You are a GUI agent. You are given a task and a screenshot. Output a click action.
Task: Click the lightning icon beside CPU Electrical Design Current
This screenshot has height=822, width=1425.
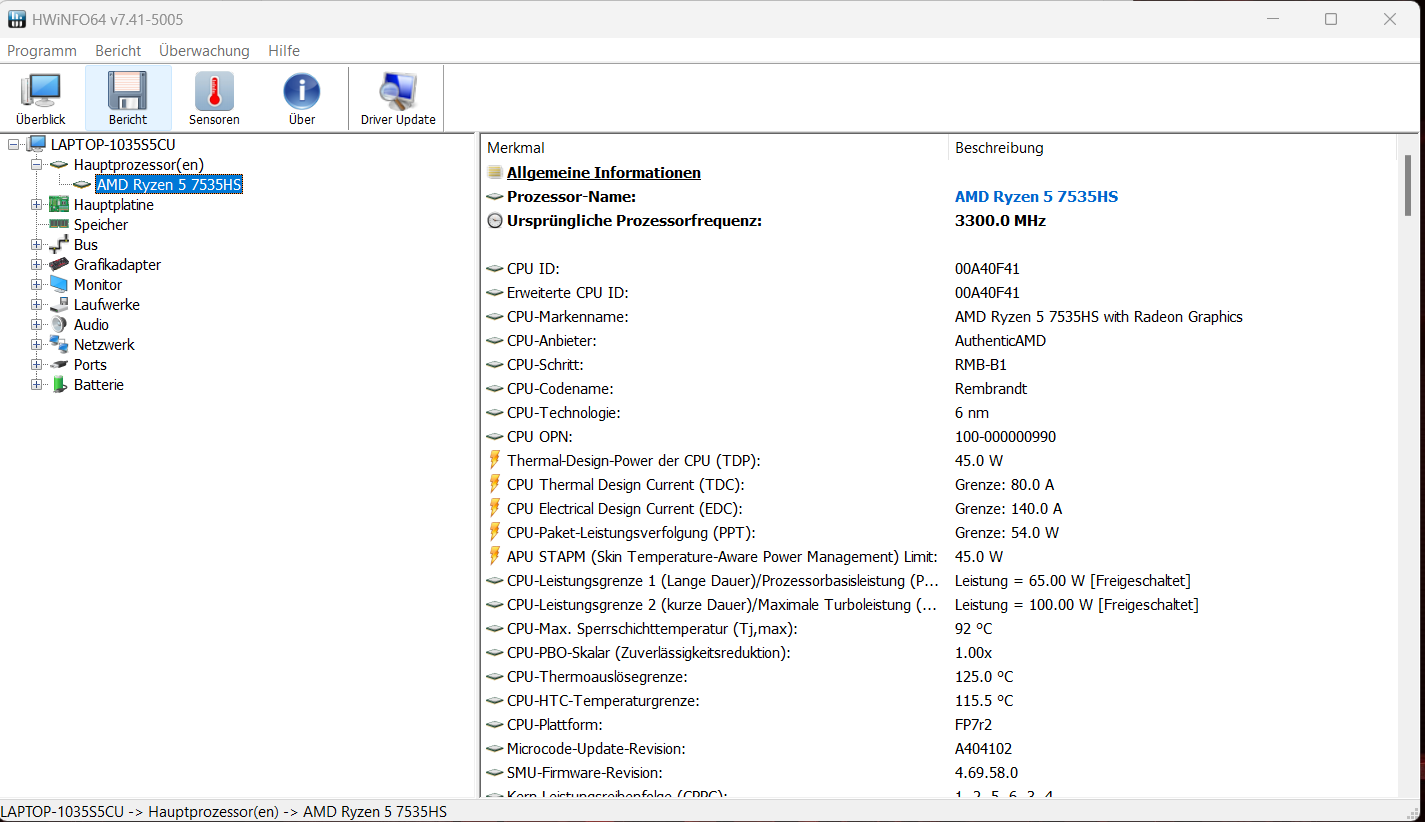494,508
